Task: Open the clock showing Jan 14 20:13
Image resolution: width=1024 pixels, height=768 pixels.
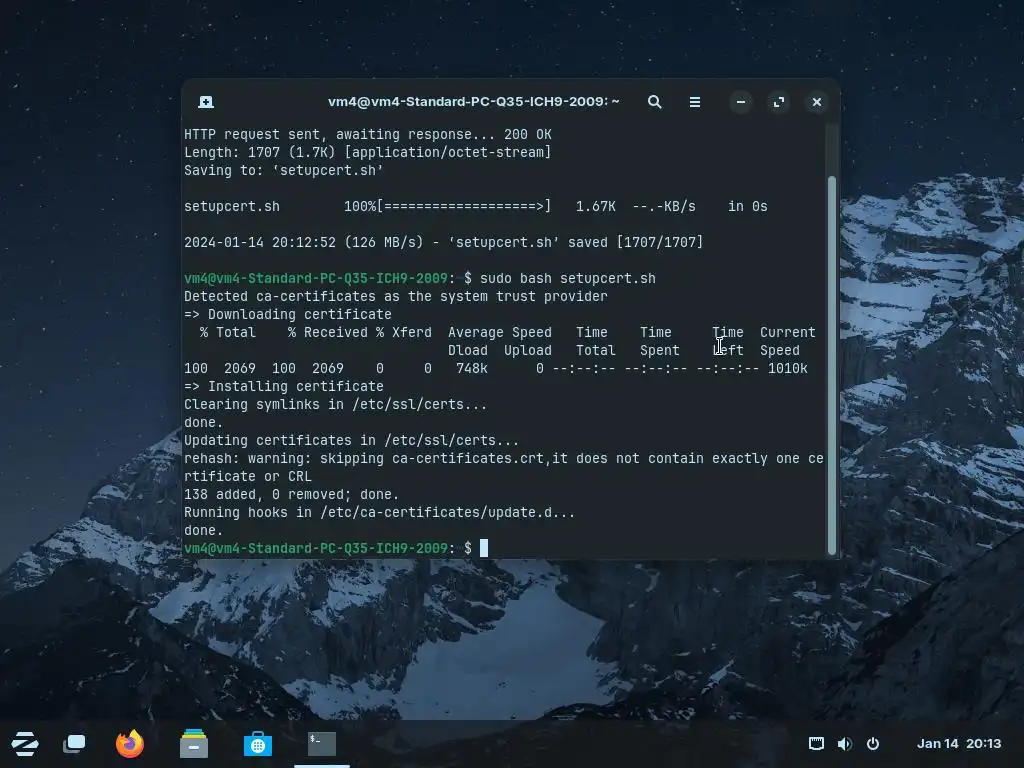Action: click(x=959, y=743)
